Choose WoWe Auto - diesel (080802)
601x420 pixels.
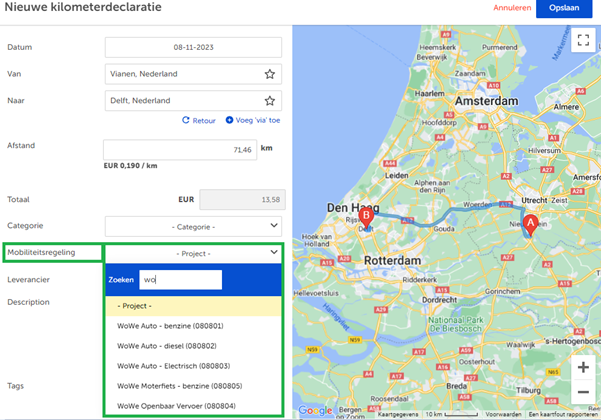pyautogui.click(x=193, y=346)
